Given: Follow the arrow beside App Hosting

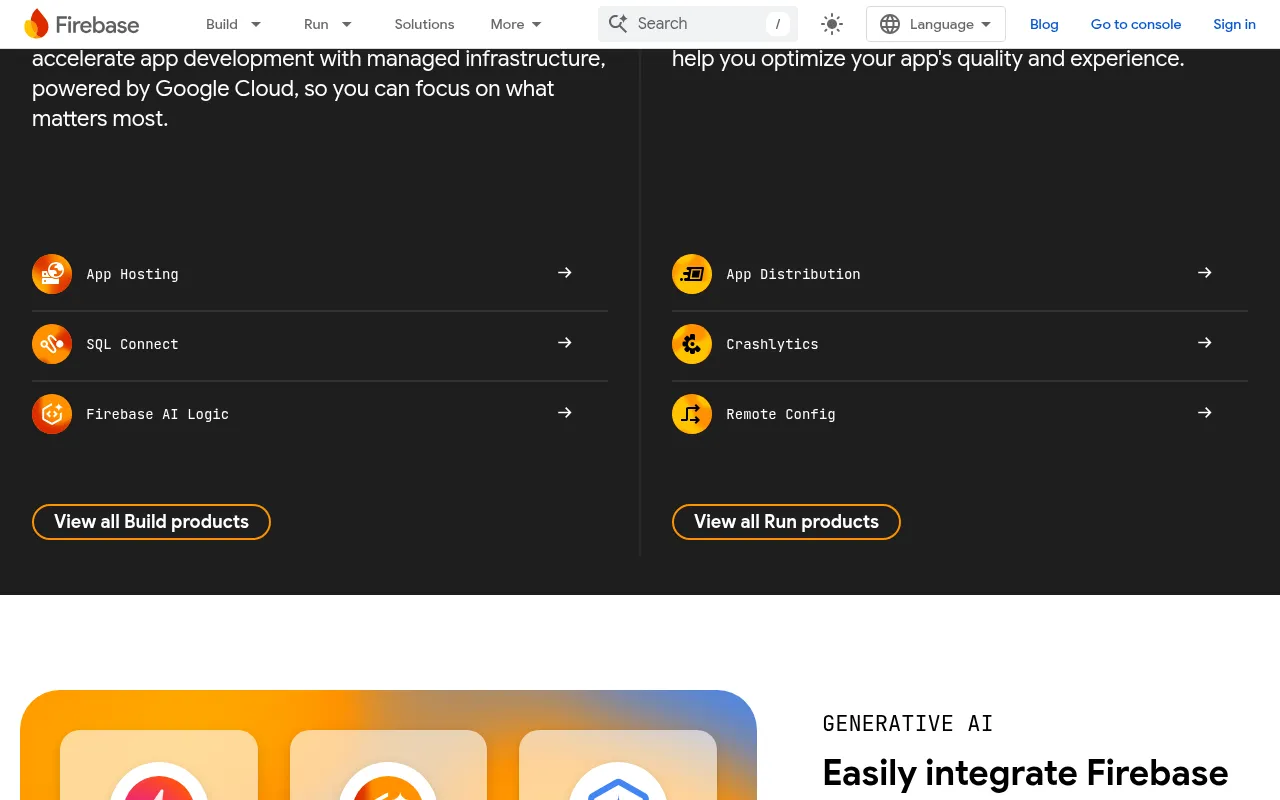Looking at the screenshot, I should click(565, 273).
